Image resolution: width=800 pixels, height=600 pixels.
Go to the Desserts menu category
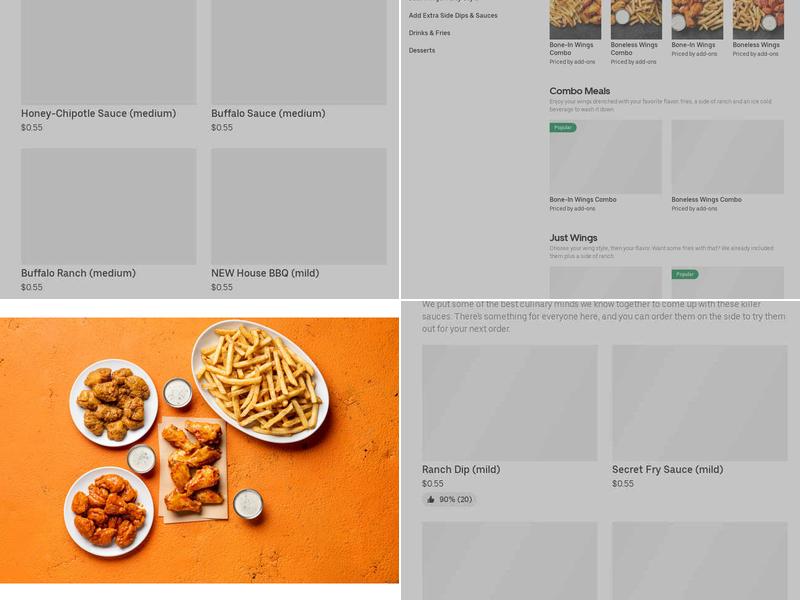click(x=422, y=50)
